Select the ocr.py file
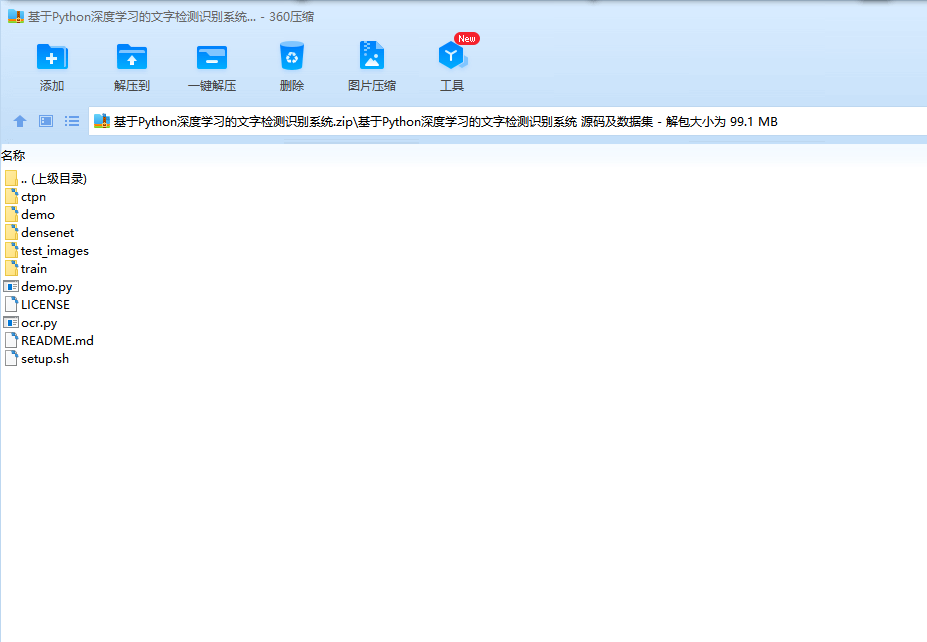The height and width of the screenshot is (642, 927). pos(31,323)
